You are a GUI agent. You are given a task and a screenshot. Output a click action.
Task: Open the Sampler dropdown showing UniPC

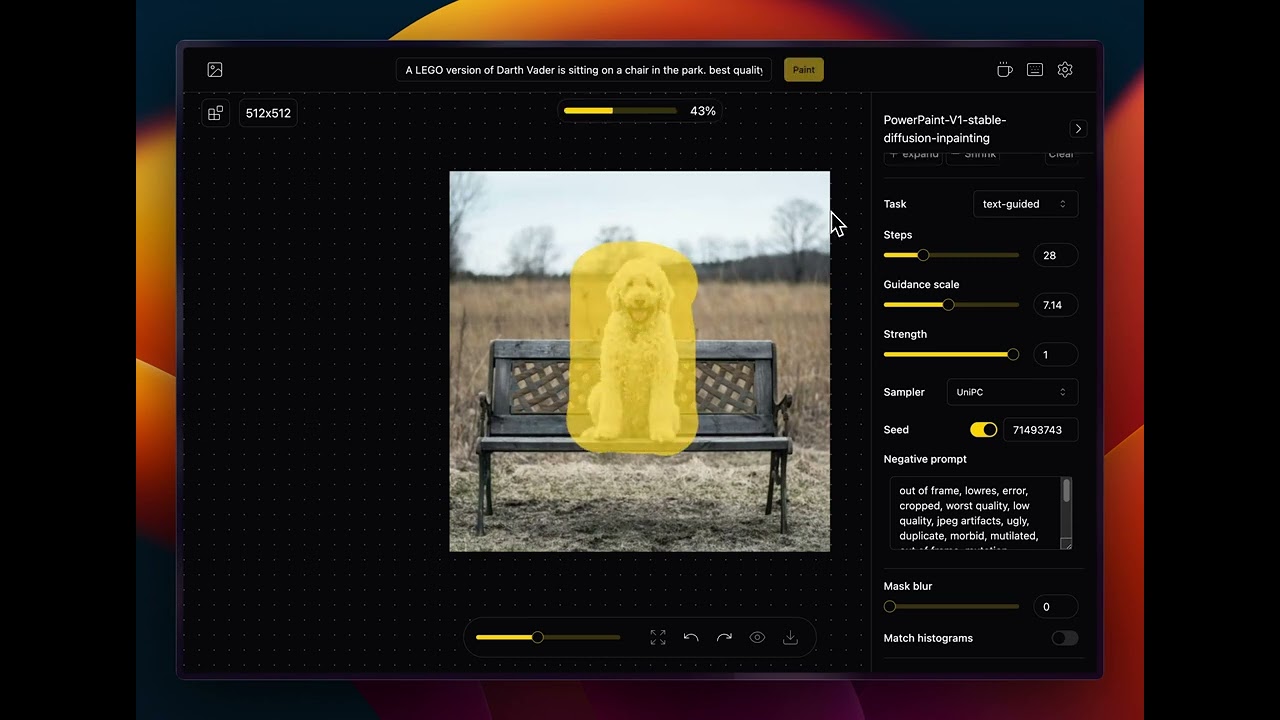[1012, 392]
